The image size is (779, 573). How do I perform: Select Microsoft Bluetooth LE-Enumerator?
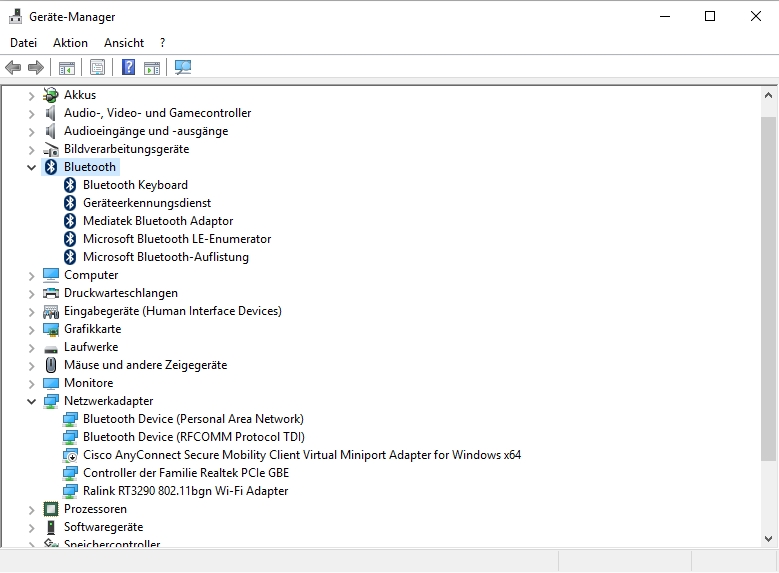pos(177,239)
